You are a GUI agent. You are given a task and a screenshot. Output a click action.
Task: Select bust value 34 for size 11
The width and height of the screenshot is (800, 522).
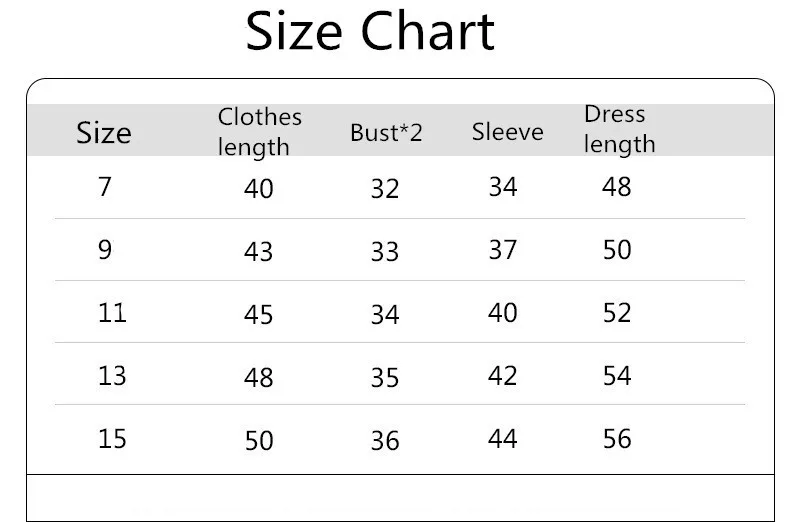point(385,314)
